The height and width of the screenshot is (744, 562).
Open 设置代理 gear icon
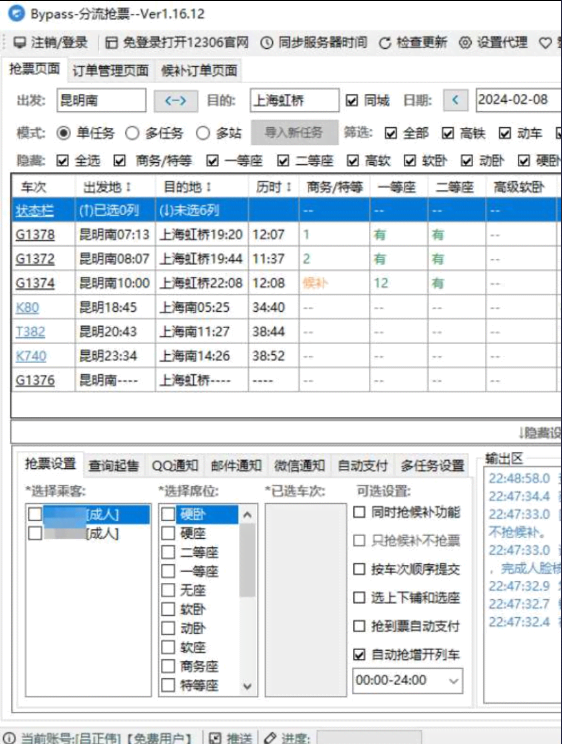tap(465, 43)
